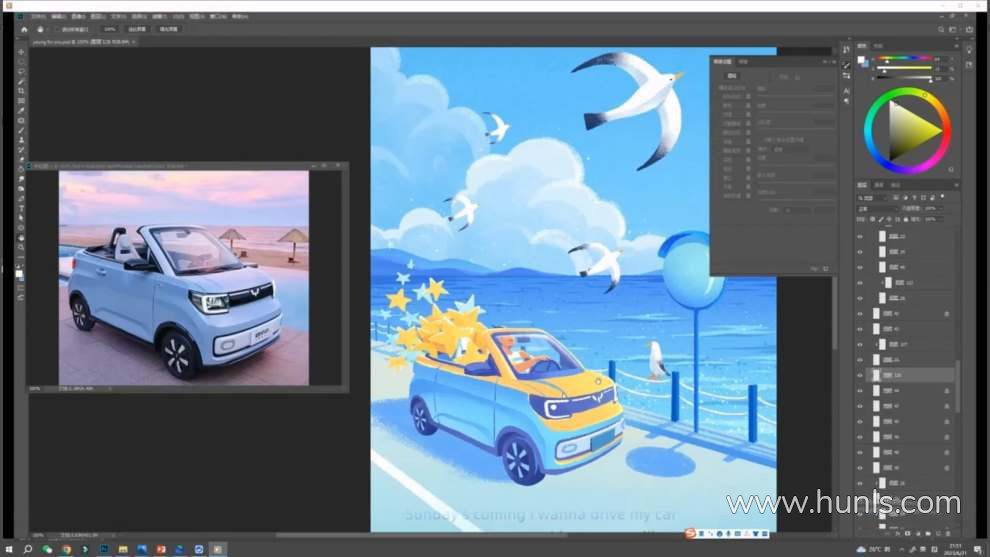Image resolution: width=990 pixels, height=557 pixels.
Task: Switch to the 路径 (Paths) tab
Action: 895,185
